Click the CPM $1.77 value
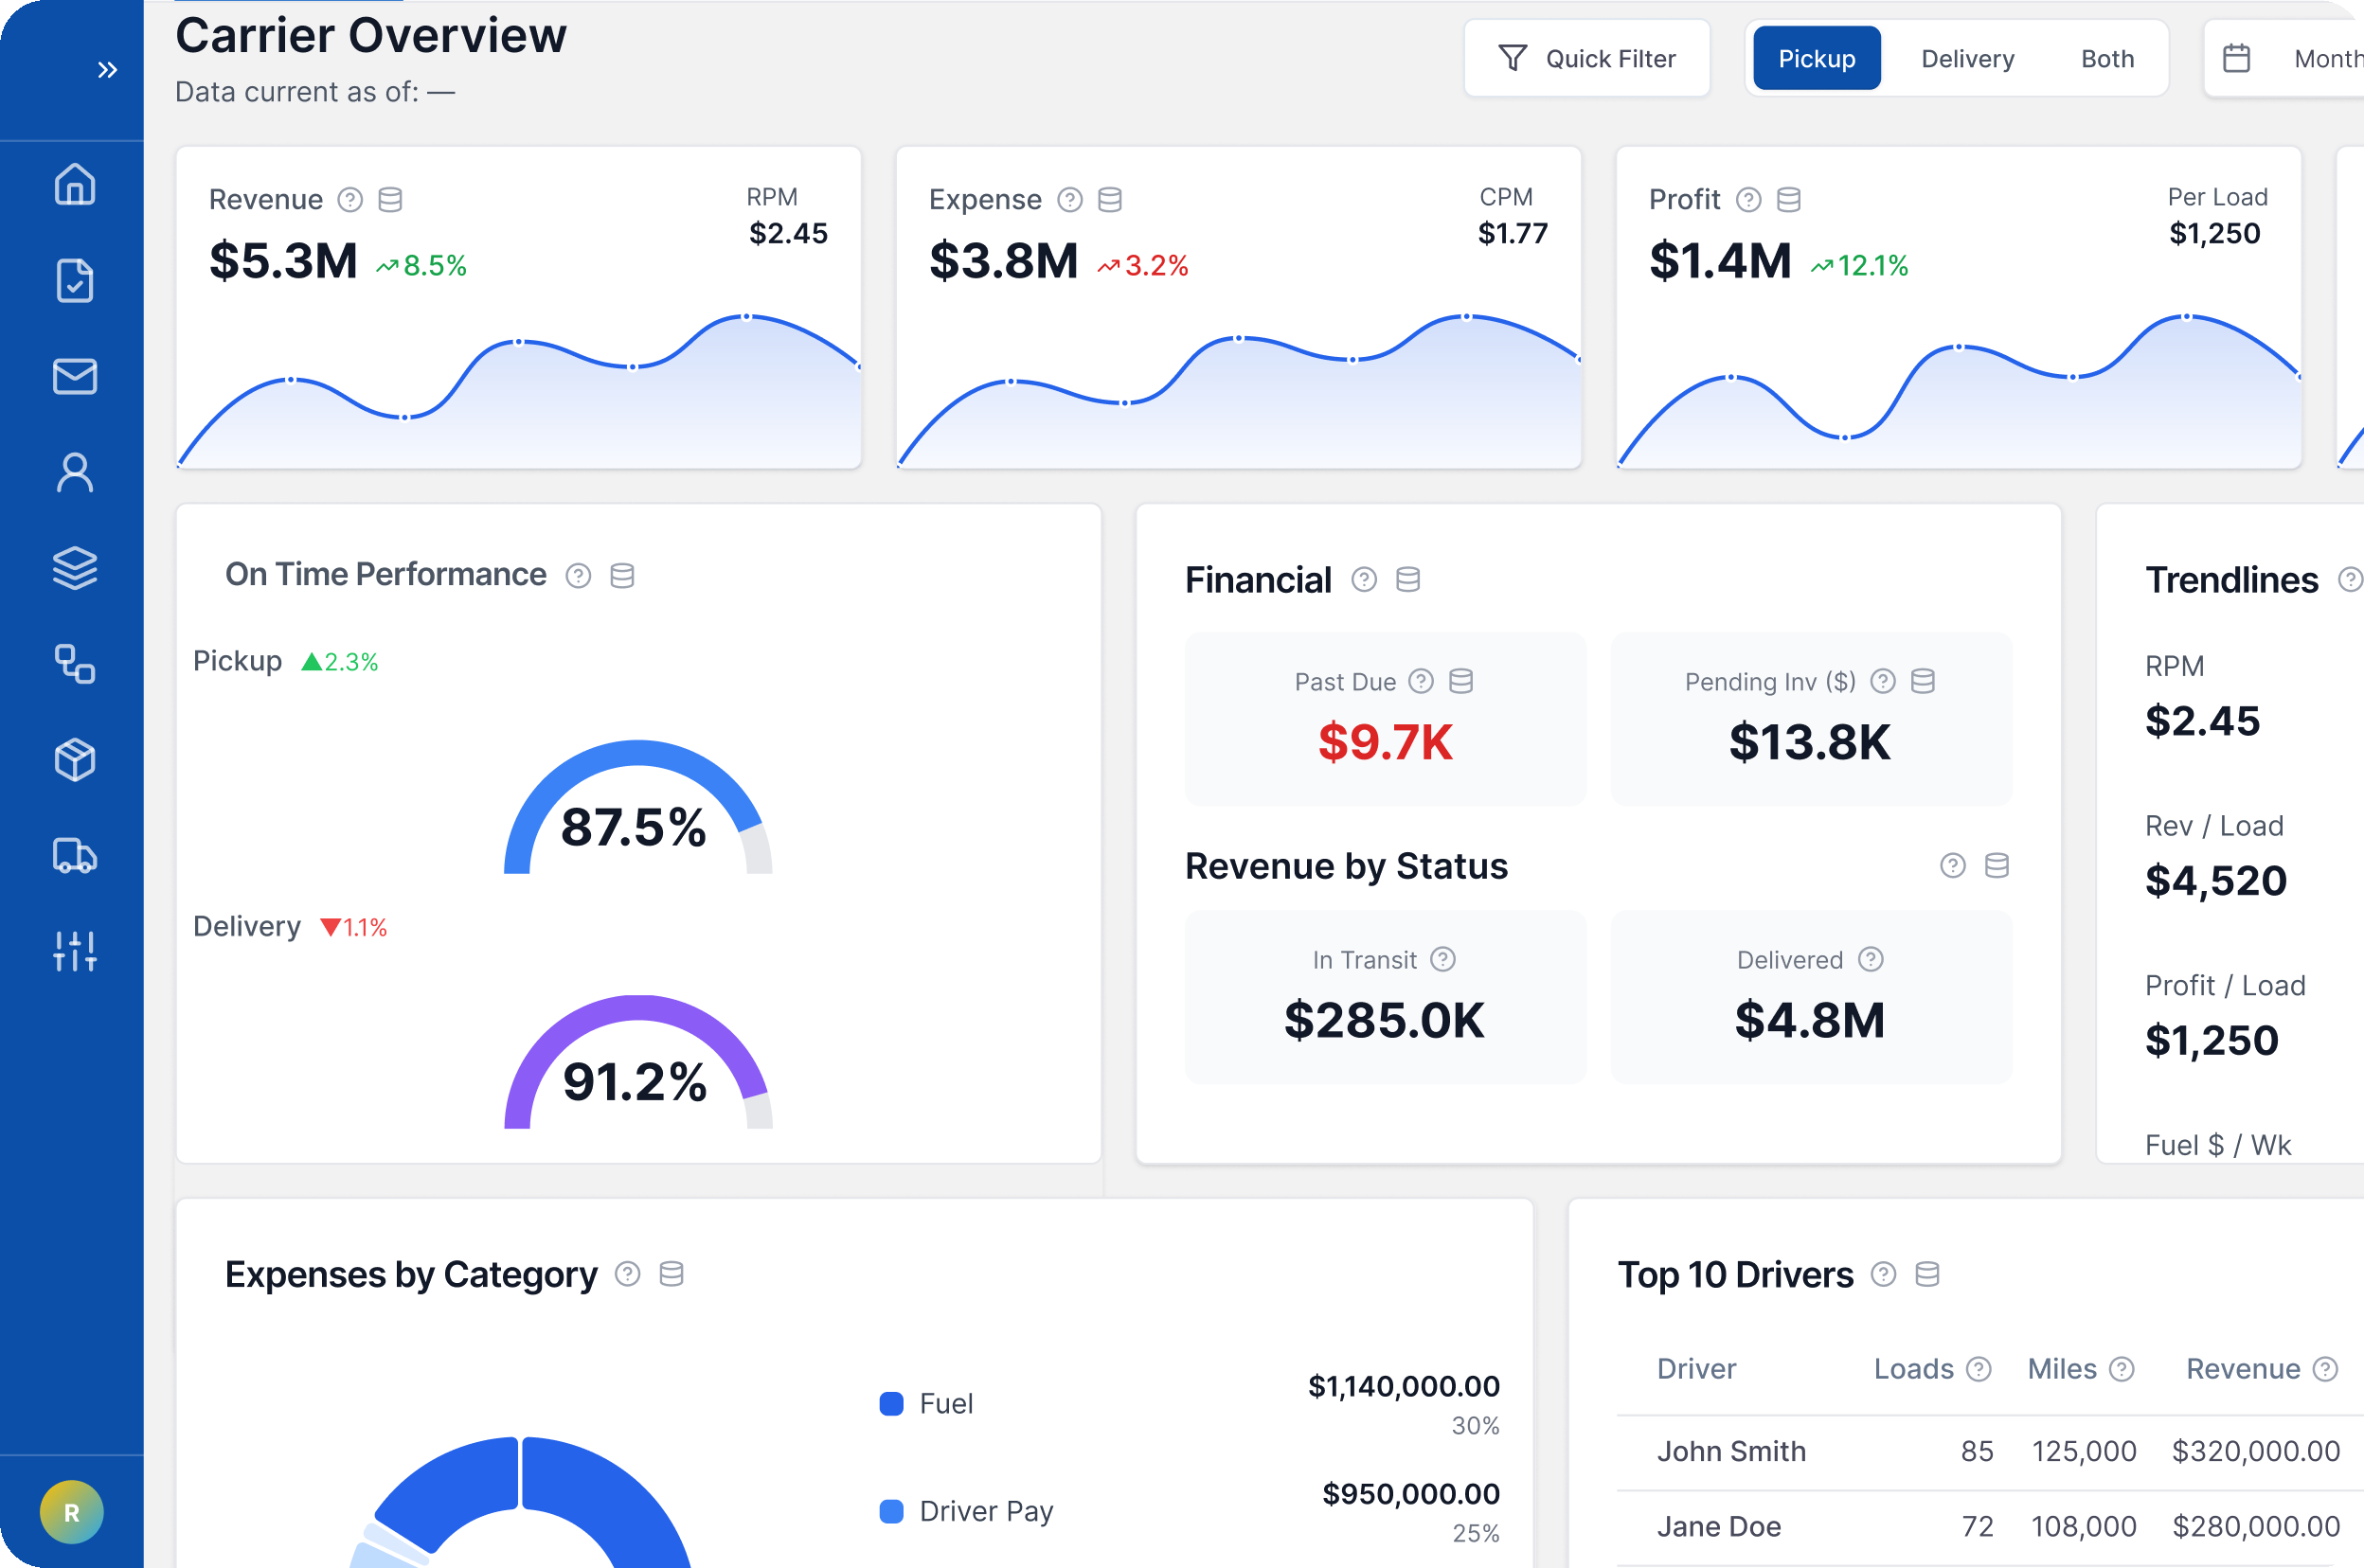 [1513, 234]
